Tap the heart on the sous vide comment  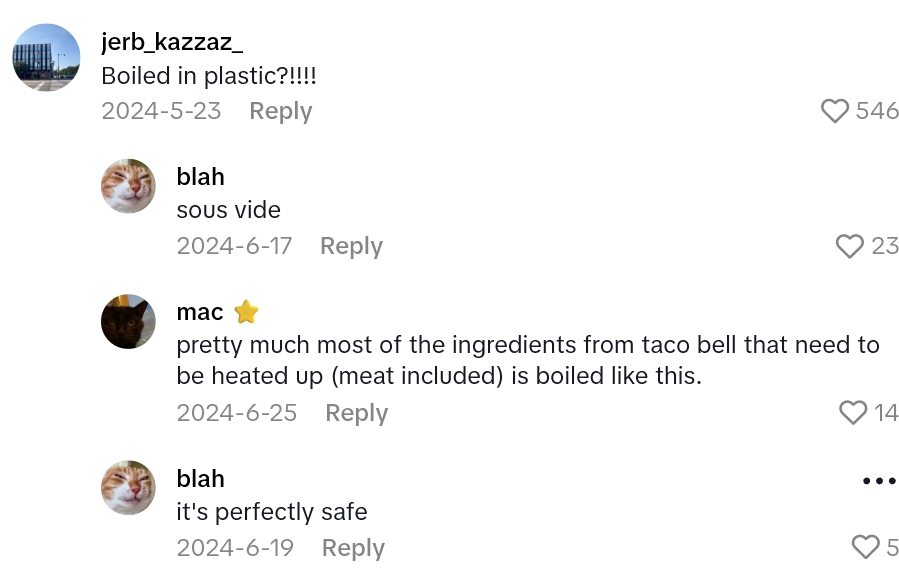(x=851, y=246)
